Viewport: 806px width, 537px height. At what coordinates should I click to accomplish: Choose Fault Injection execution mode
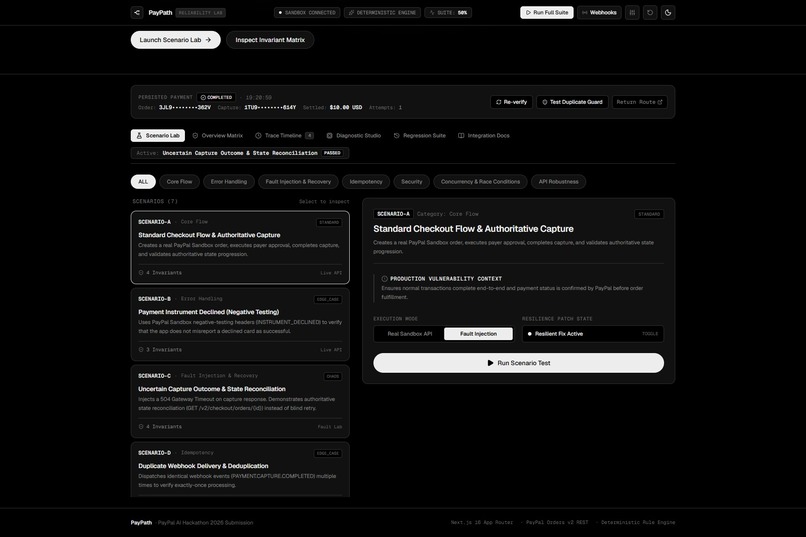[x=479, y=334]
